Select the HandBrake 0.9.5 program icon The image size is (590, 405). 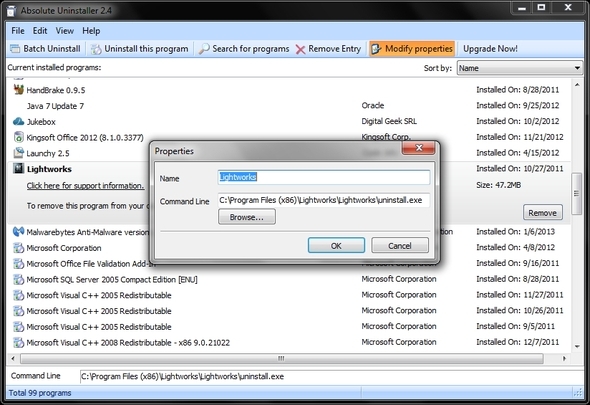pyautogui.click(x=18, y=90)
